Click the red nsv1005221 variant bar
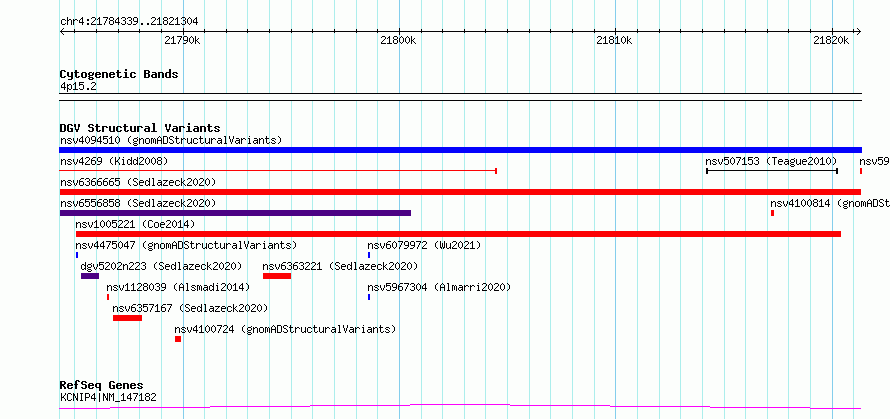The height and width of the screenshot is (419, 890). click(458, 234)
